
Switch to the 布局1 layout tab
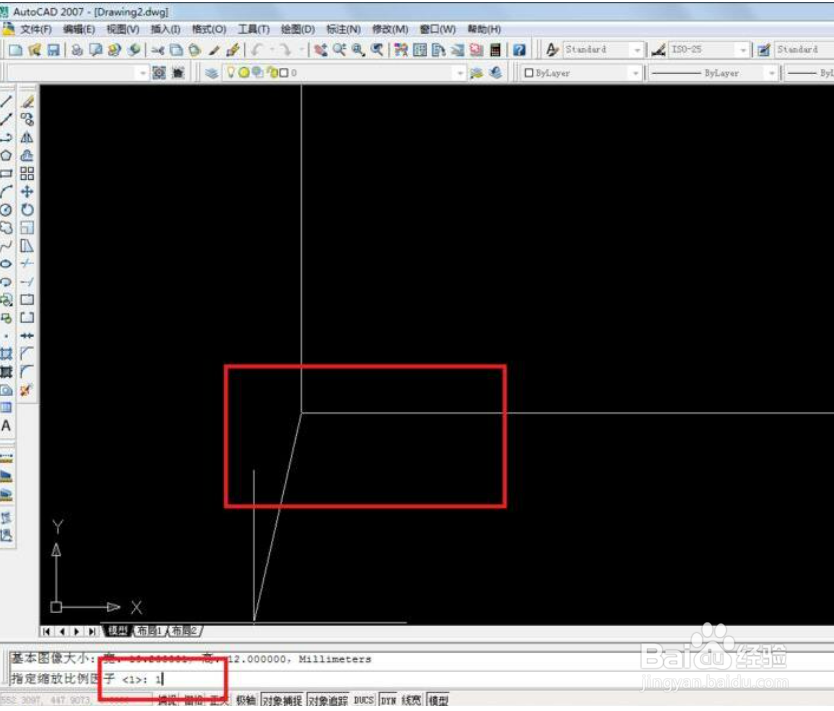click(149, 631)
